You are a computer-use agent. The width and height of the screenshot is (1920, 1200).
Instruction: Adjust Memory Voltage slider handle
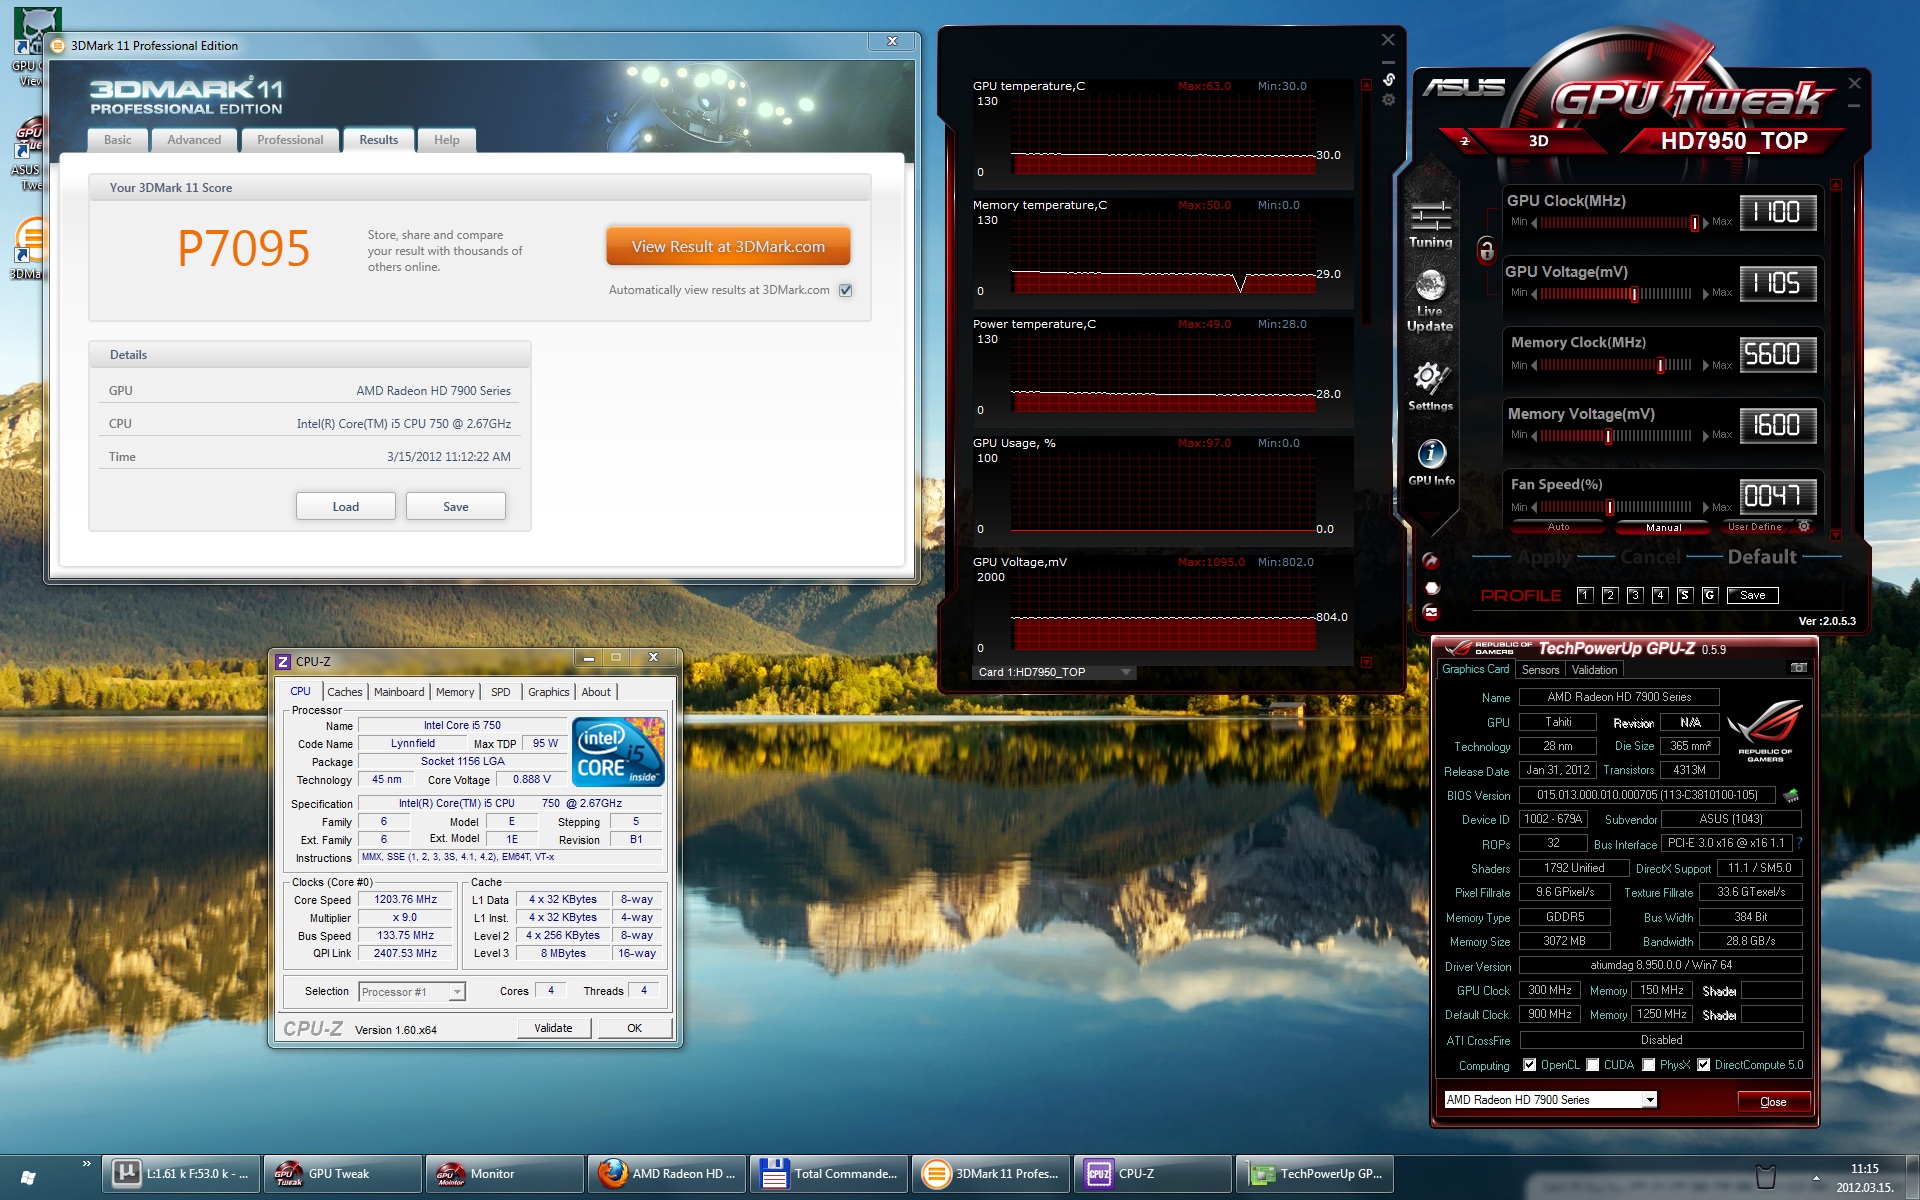[1608, 436]
